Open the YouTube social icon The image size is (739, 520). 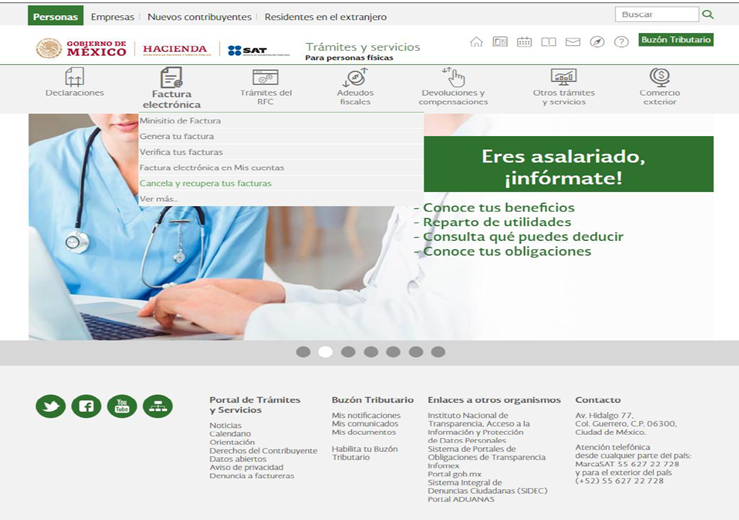point(122,406)
